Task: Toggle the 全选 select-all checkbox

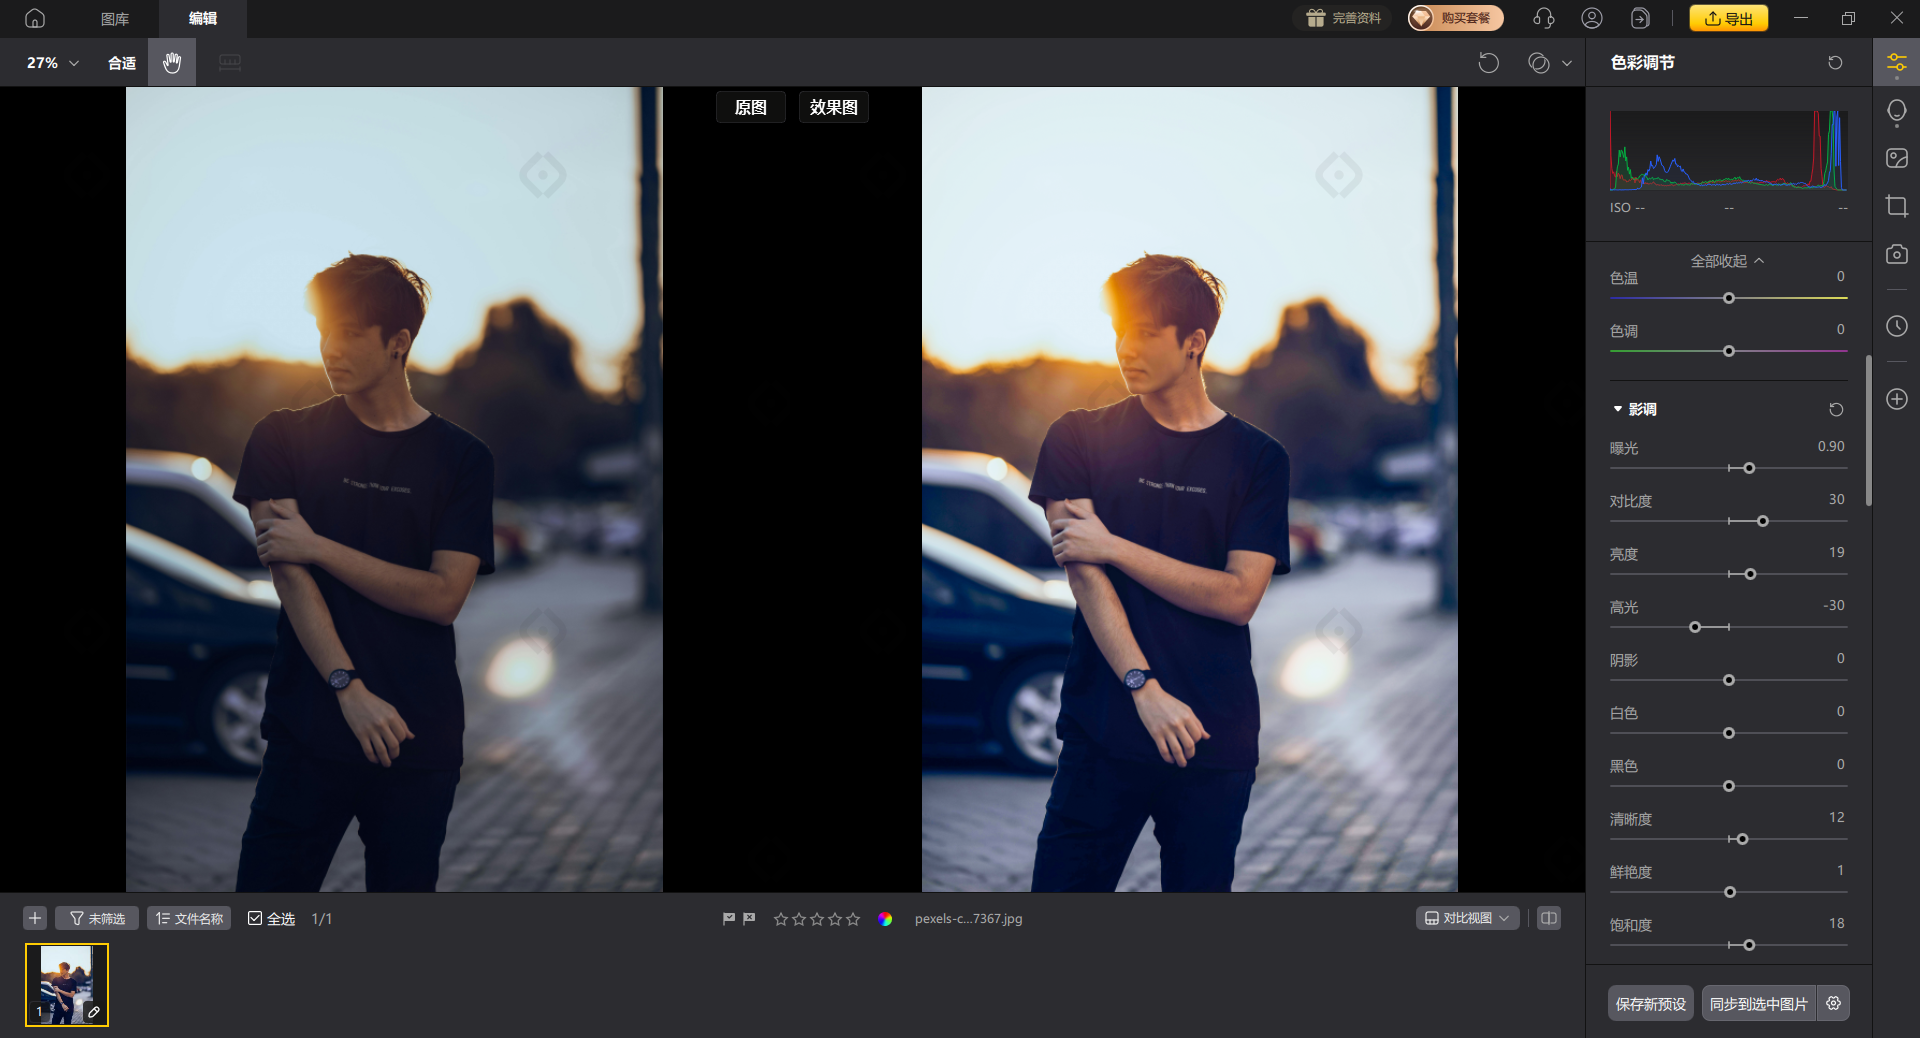Action: (255, 918)
